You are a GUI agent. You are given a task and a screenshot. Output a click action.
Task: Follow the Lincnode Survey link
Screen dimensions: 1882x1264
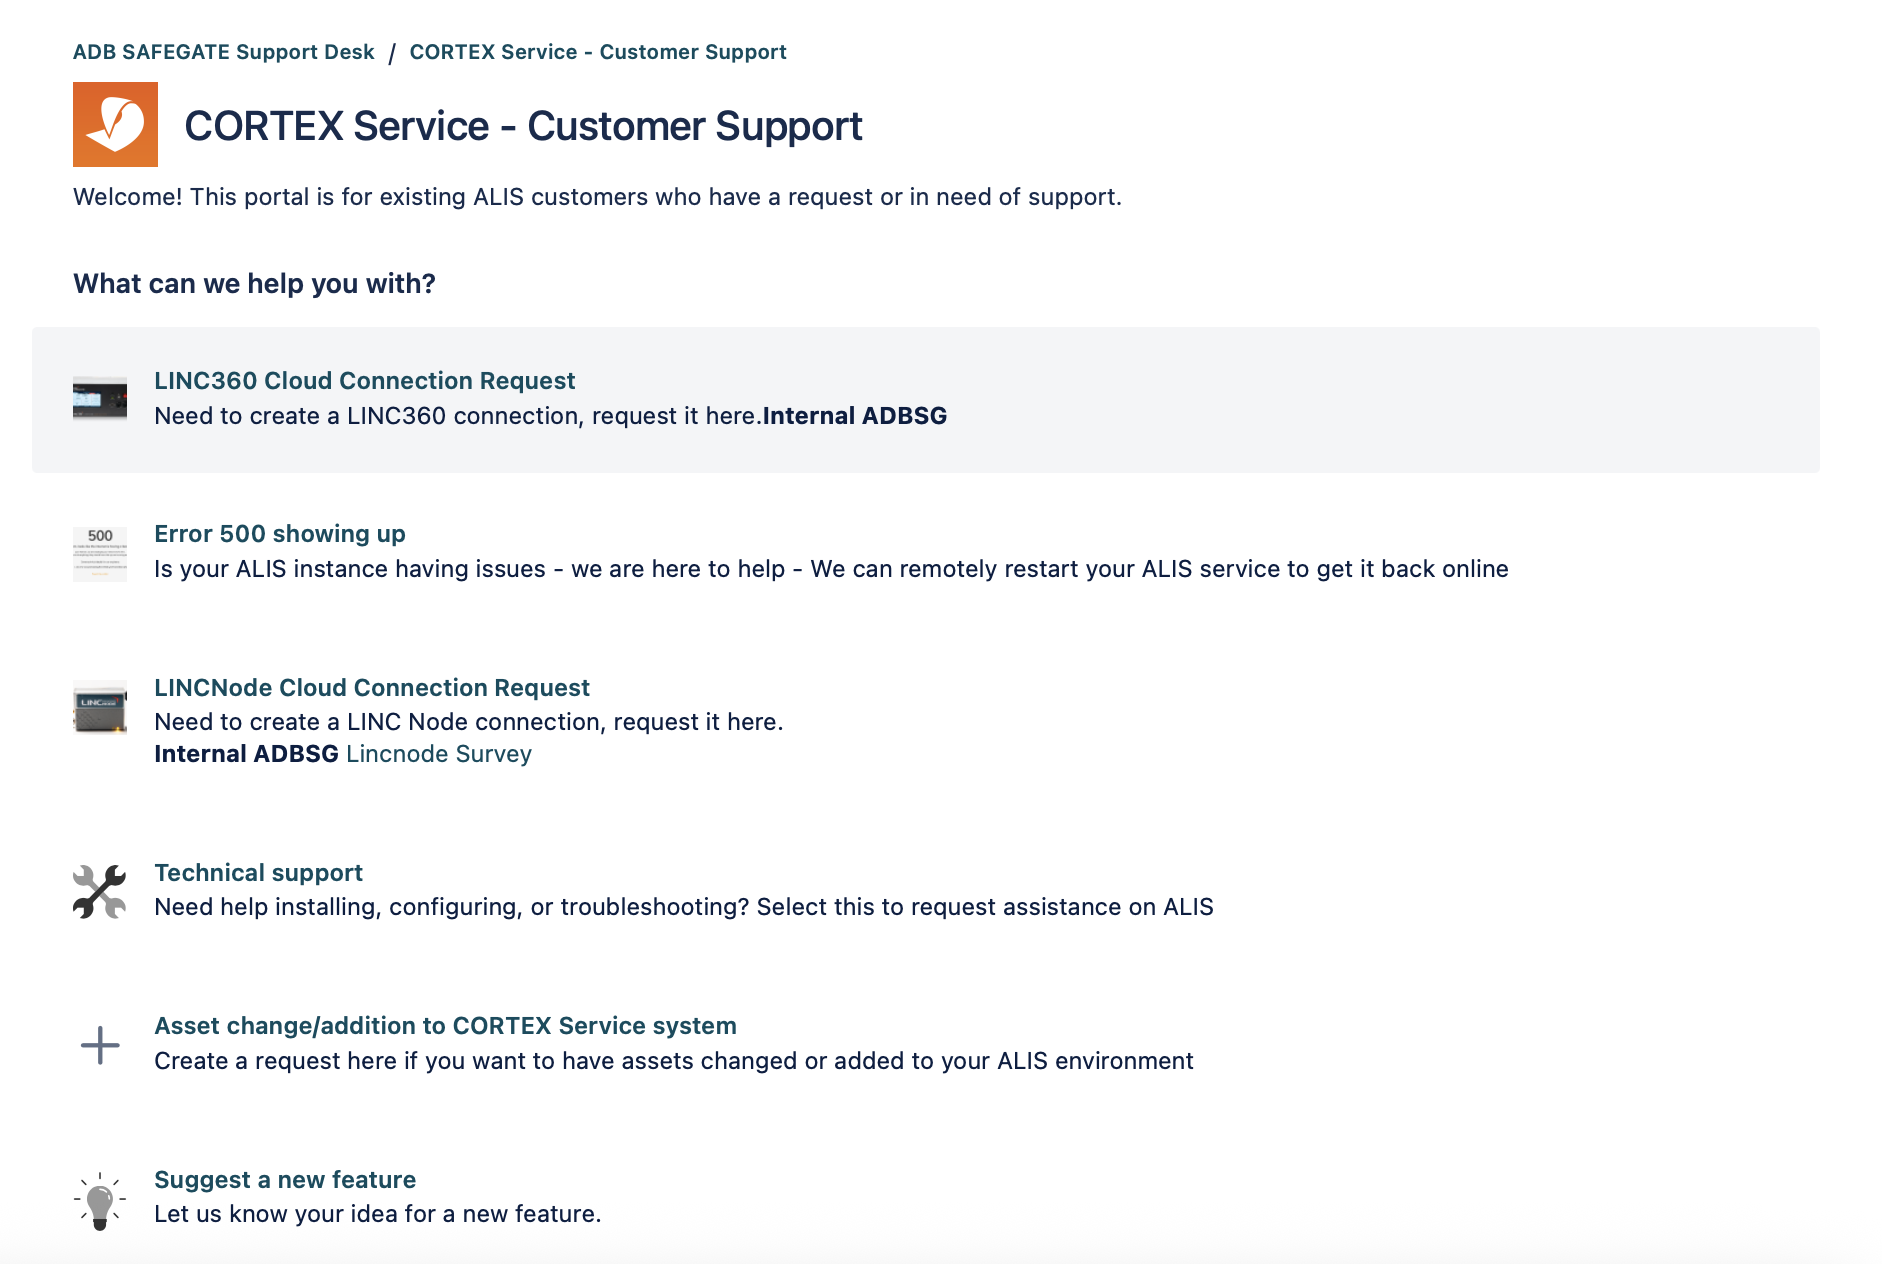tap(438, 754)
